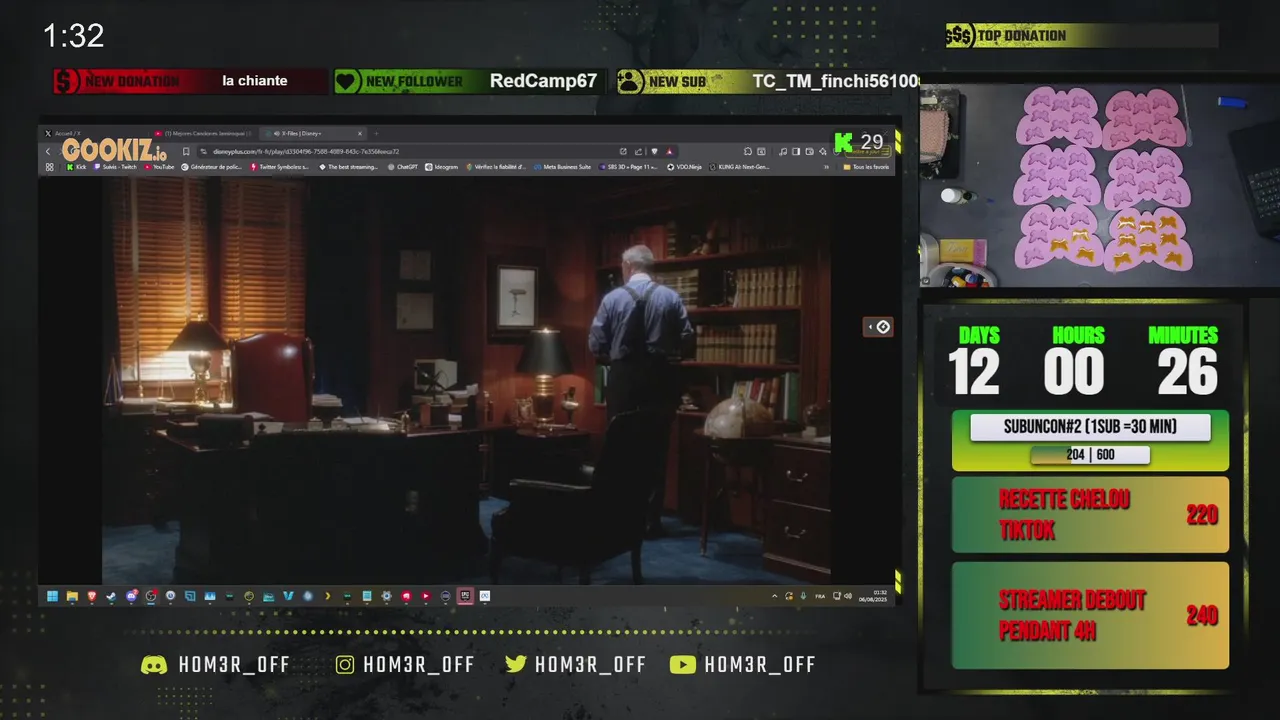1280x720 pixels.
Task: Open the Kick bookmark
Action: tap(76, 167)
